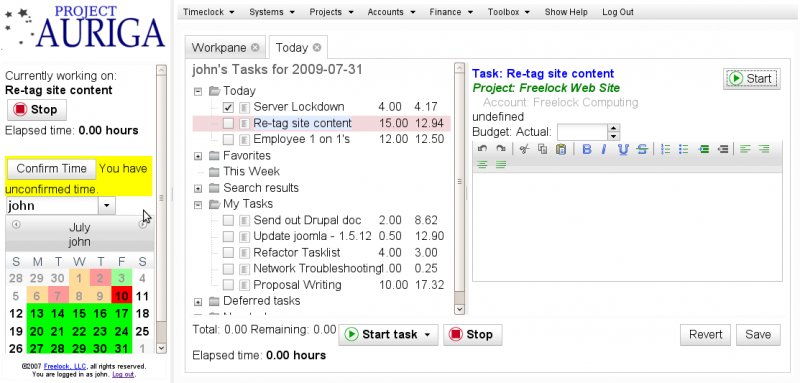Tick the Proposal Writing checkbox
The width and height of the screenshot is (800, 383).
[229, 285]
